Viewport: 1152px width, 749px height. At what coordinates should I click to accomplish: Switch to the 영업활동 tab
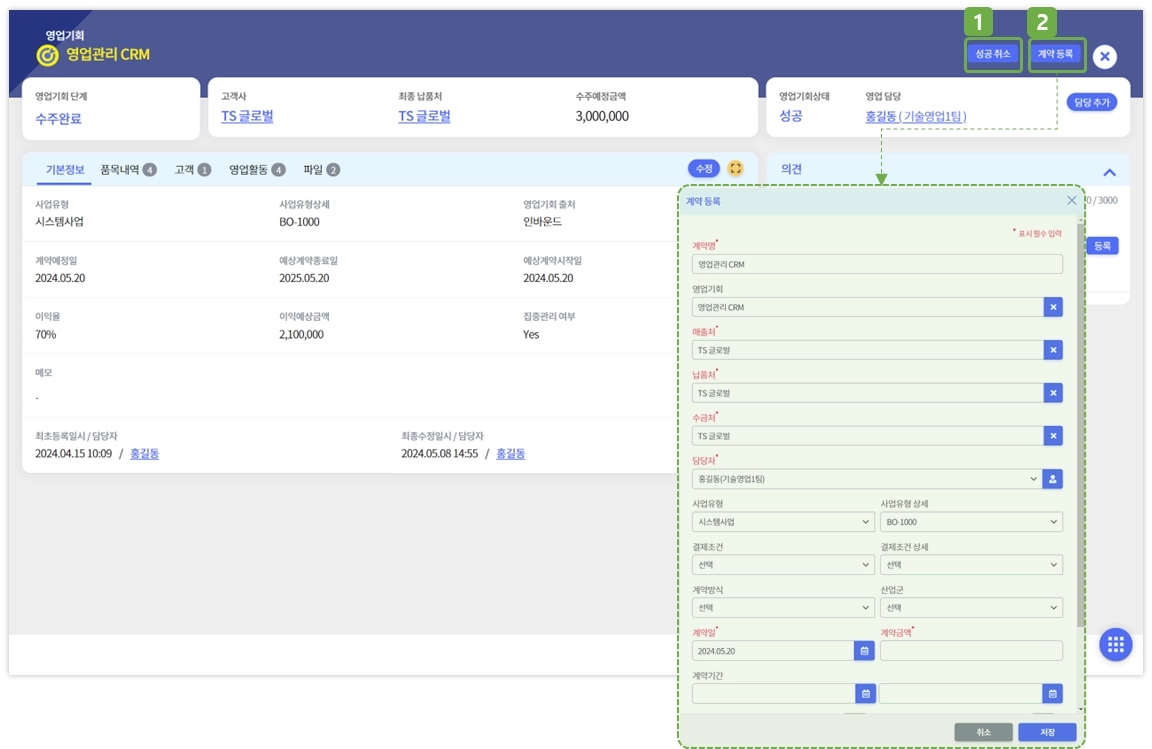pyautogui.click(x=257, y=170)
